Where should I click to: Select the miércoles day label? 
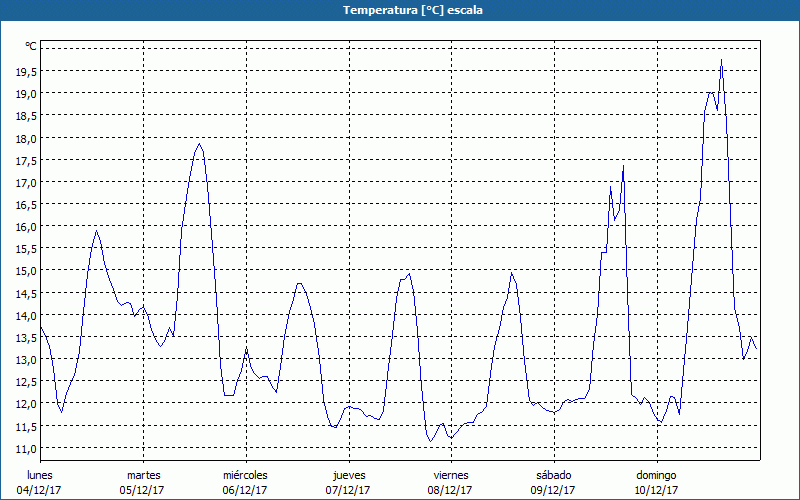[245, 474]
